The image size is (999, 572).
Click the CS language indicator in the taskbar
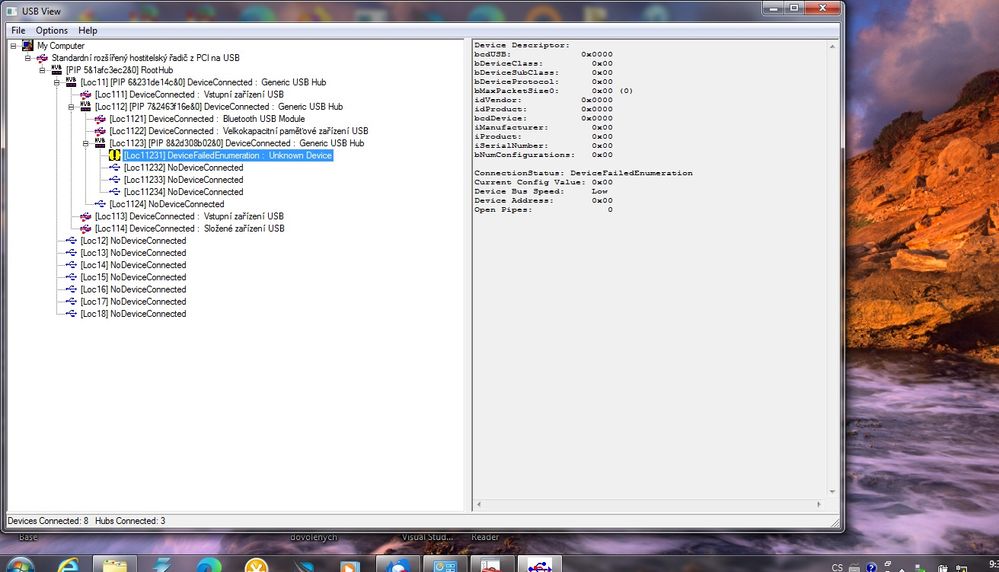click(x=837, y=567)
